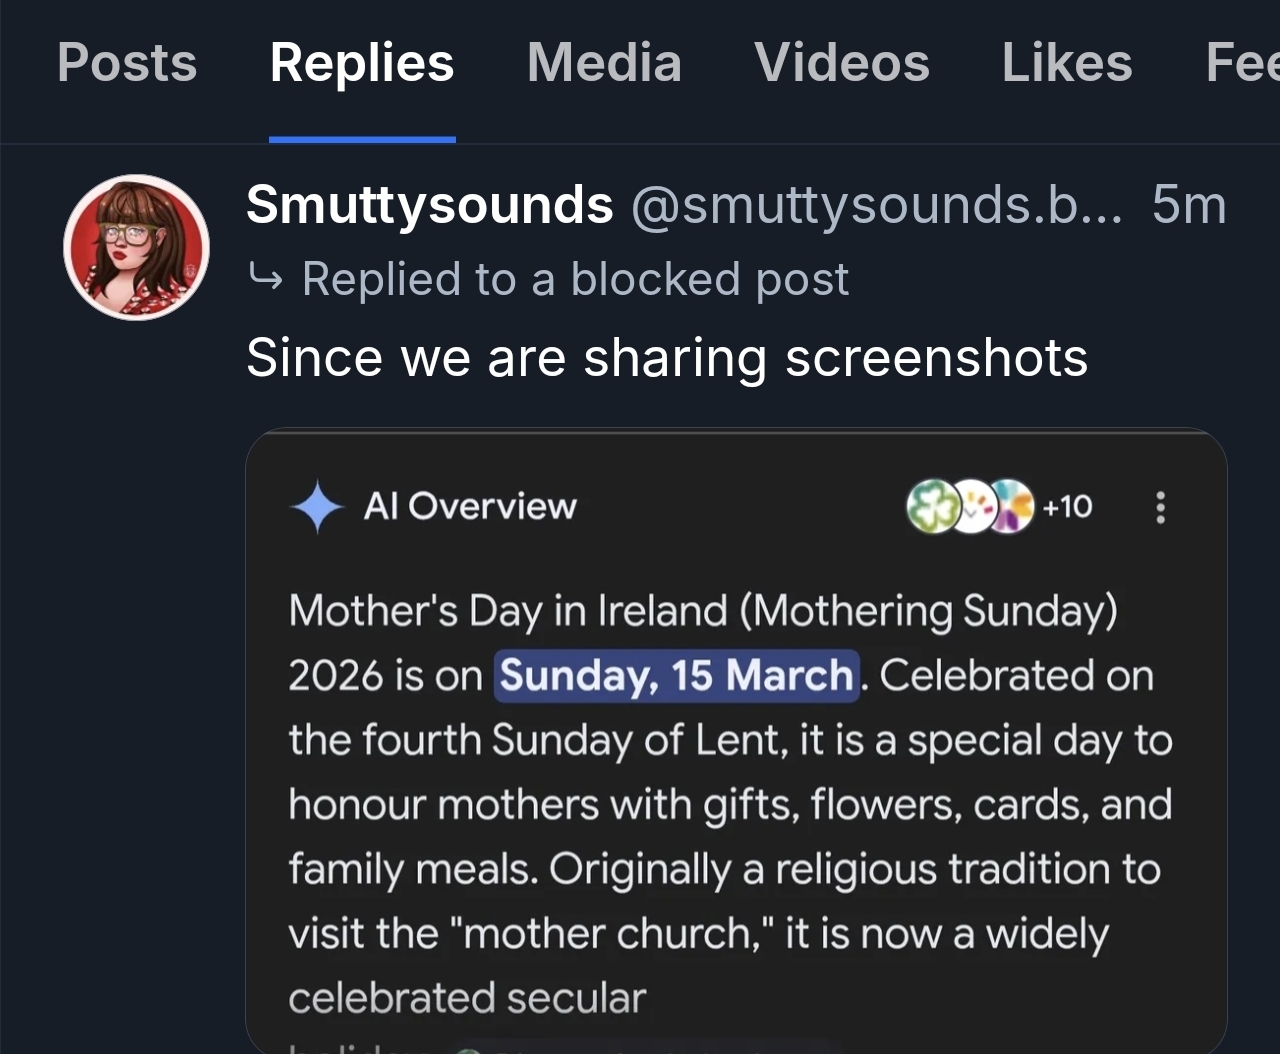This screenshot has height=1054, width=1280.
Task: Open the post via the 5m timestamp
Action: click(x=1188, y=205)
